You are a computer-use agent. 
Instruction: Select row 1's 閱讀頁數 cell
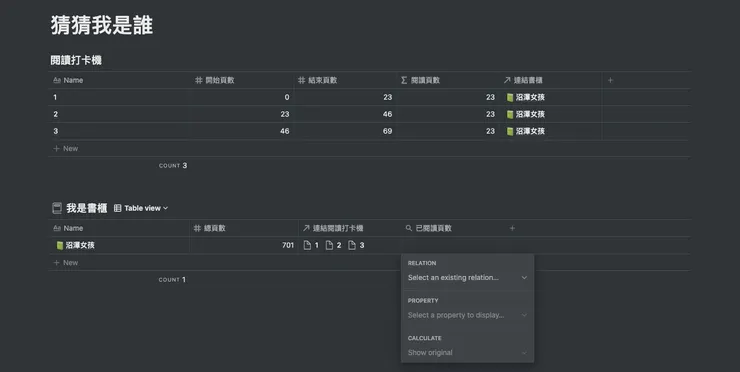pyautogui.click(x=449, y=97)
